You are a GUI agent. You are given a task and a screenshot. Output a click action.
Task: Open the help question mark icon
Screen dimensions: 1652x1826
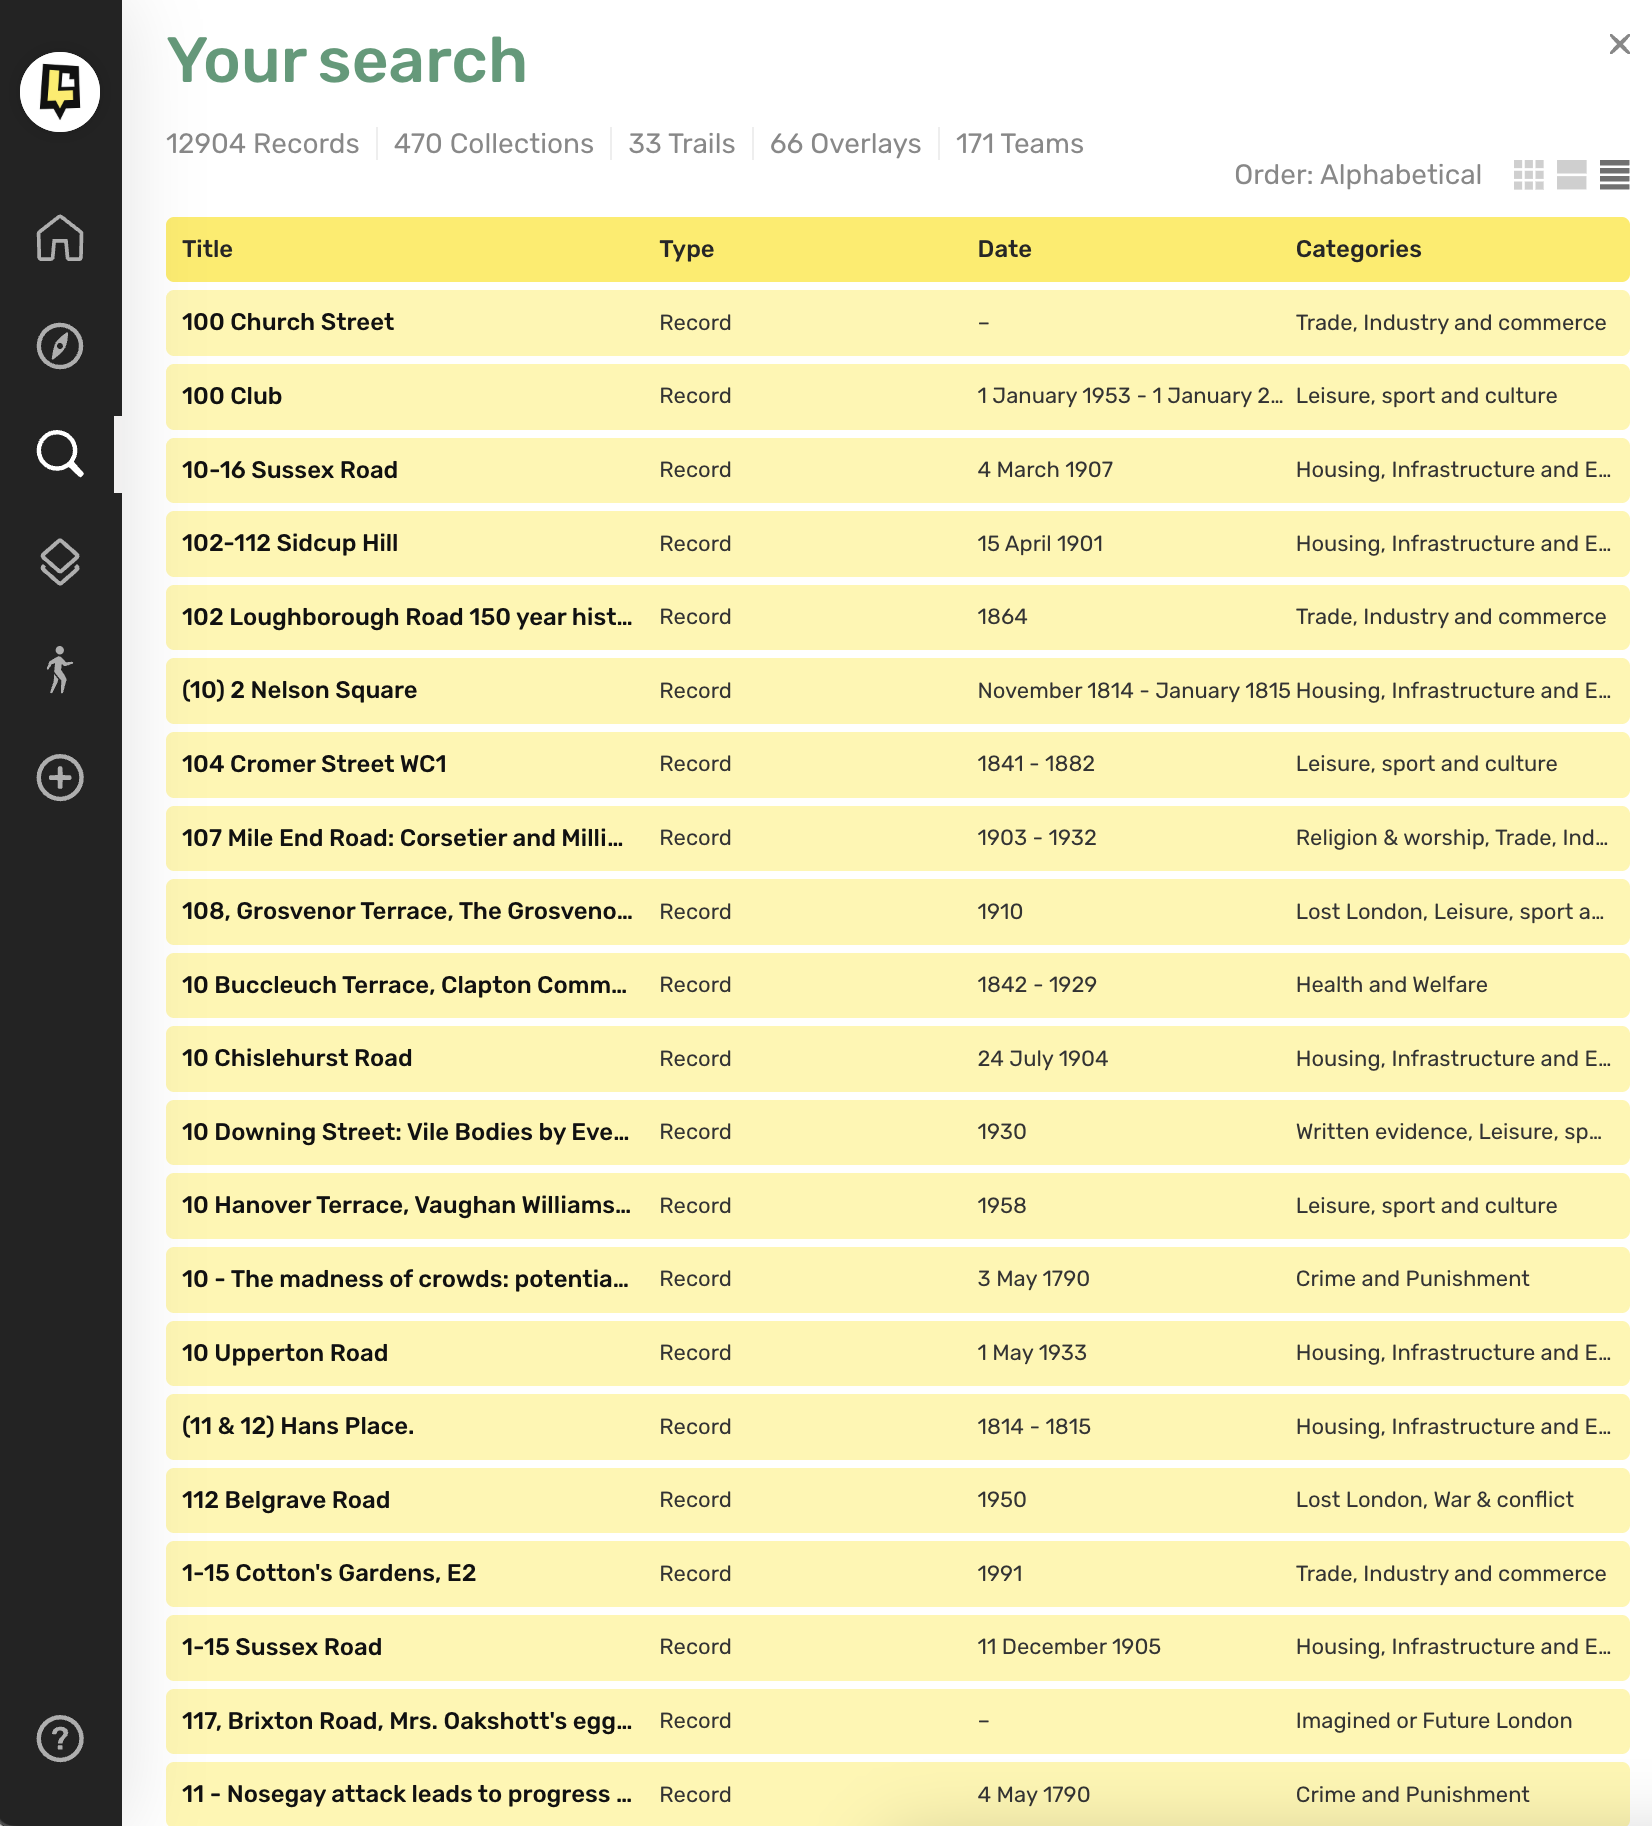click(60, 1738)
